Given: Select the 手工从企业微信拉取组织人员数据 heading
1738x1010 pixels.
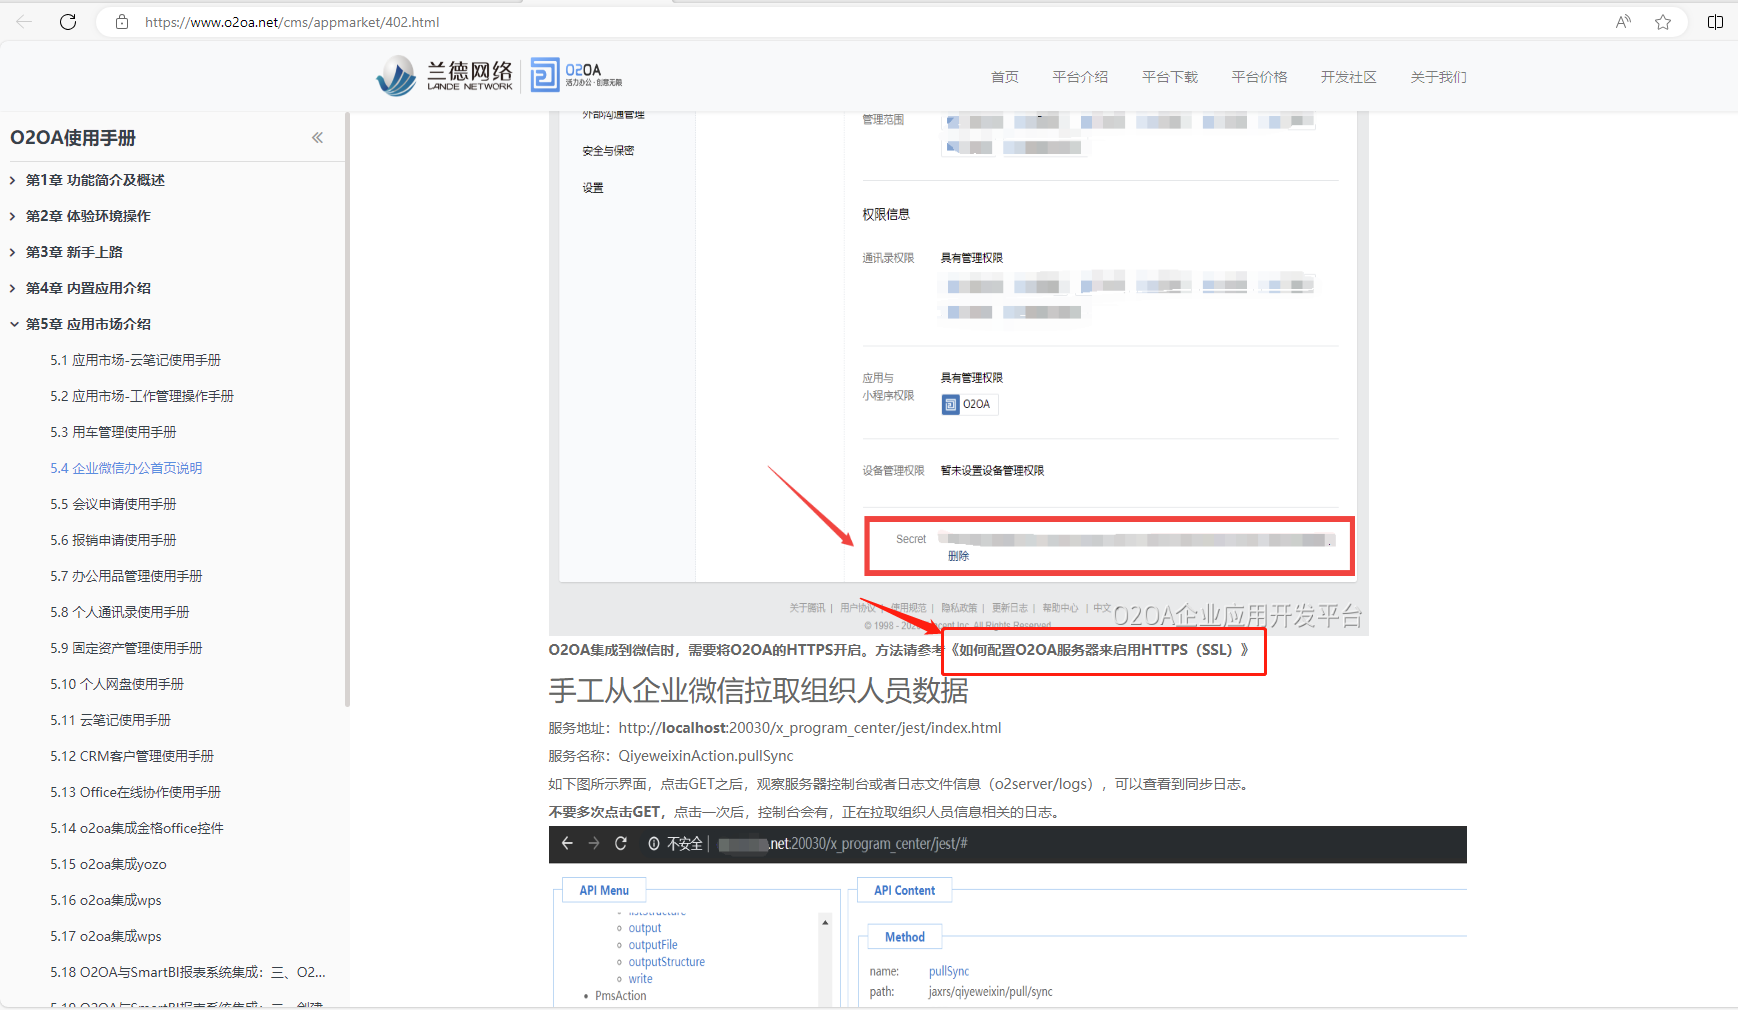Looking at the screenshot, I should (x=758, y=690).
